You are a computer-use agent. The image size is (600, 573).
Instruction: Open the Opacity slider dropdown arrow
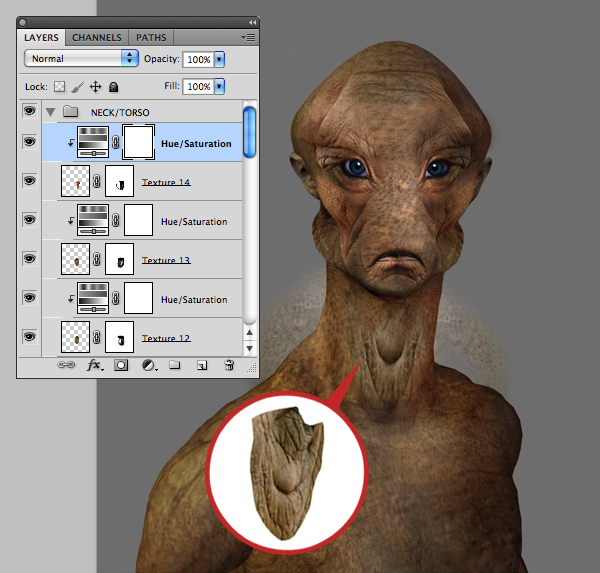(219, 59)
